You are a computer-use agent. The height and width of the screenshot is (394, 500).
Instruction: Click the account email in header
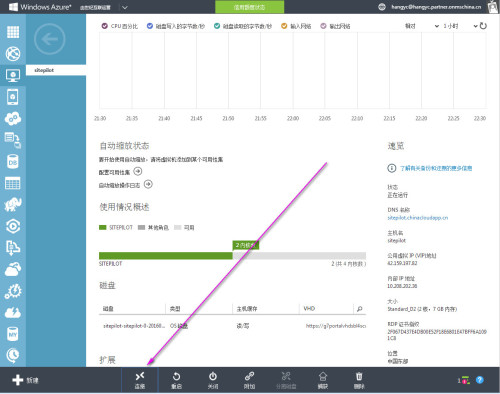tap(436, 7)
